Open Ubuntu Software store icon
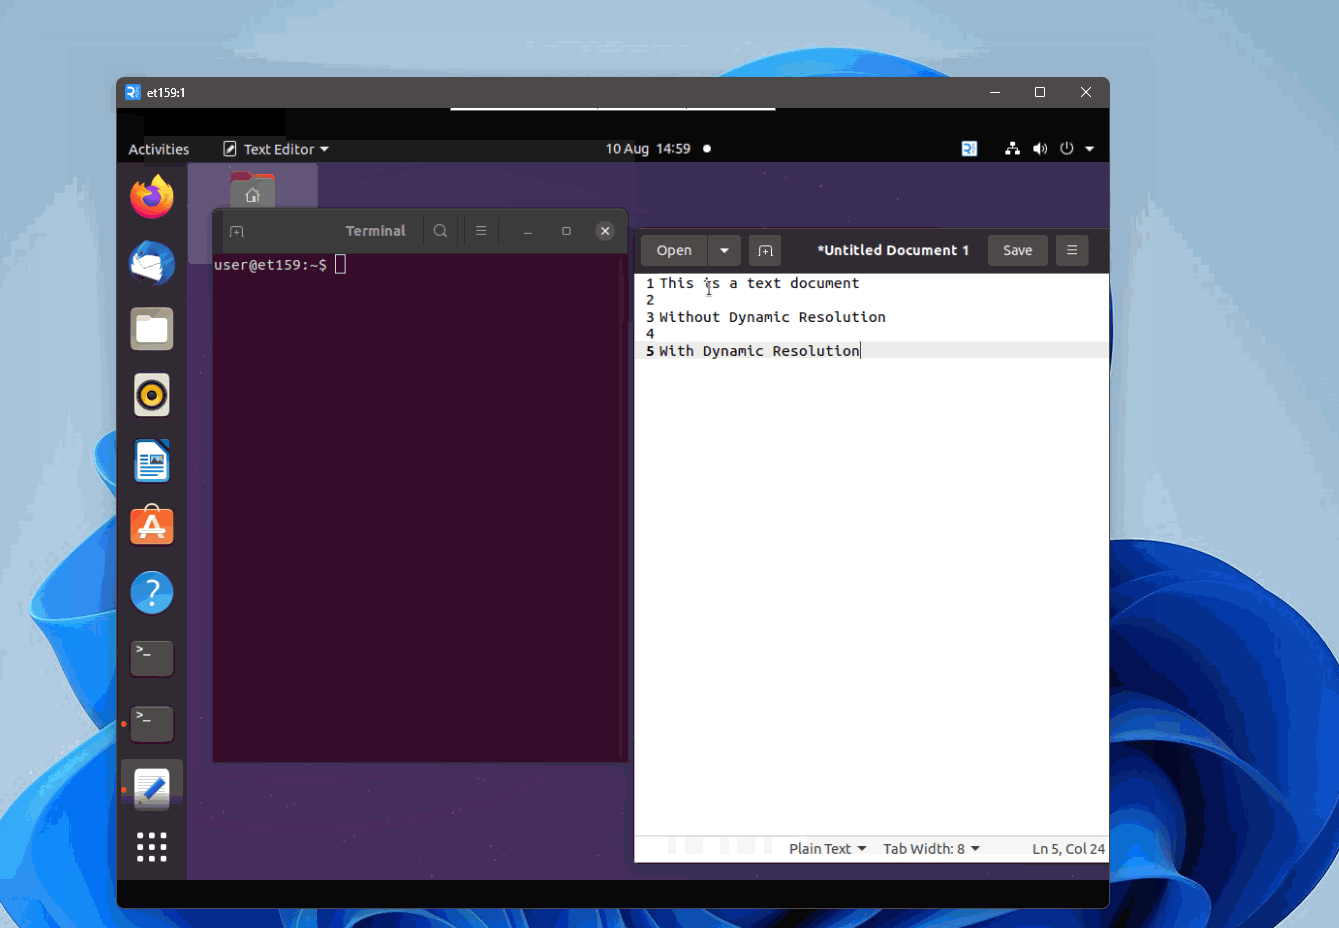The width and height of the screenshot is (1339, 928). point(152,526)
